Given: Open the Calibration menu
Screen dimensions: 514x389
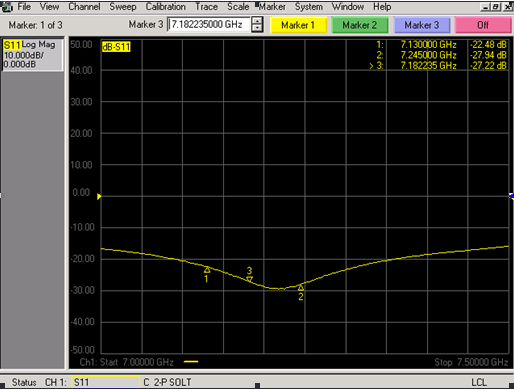Looking at the screenshot, I should 166,7.
